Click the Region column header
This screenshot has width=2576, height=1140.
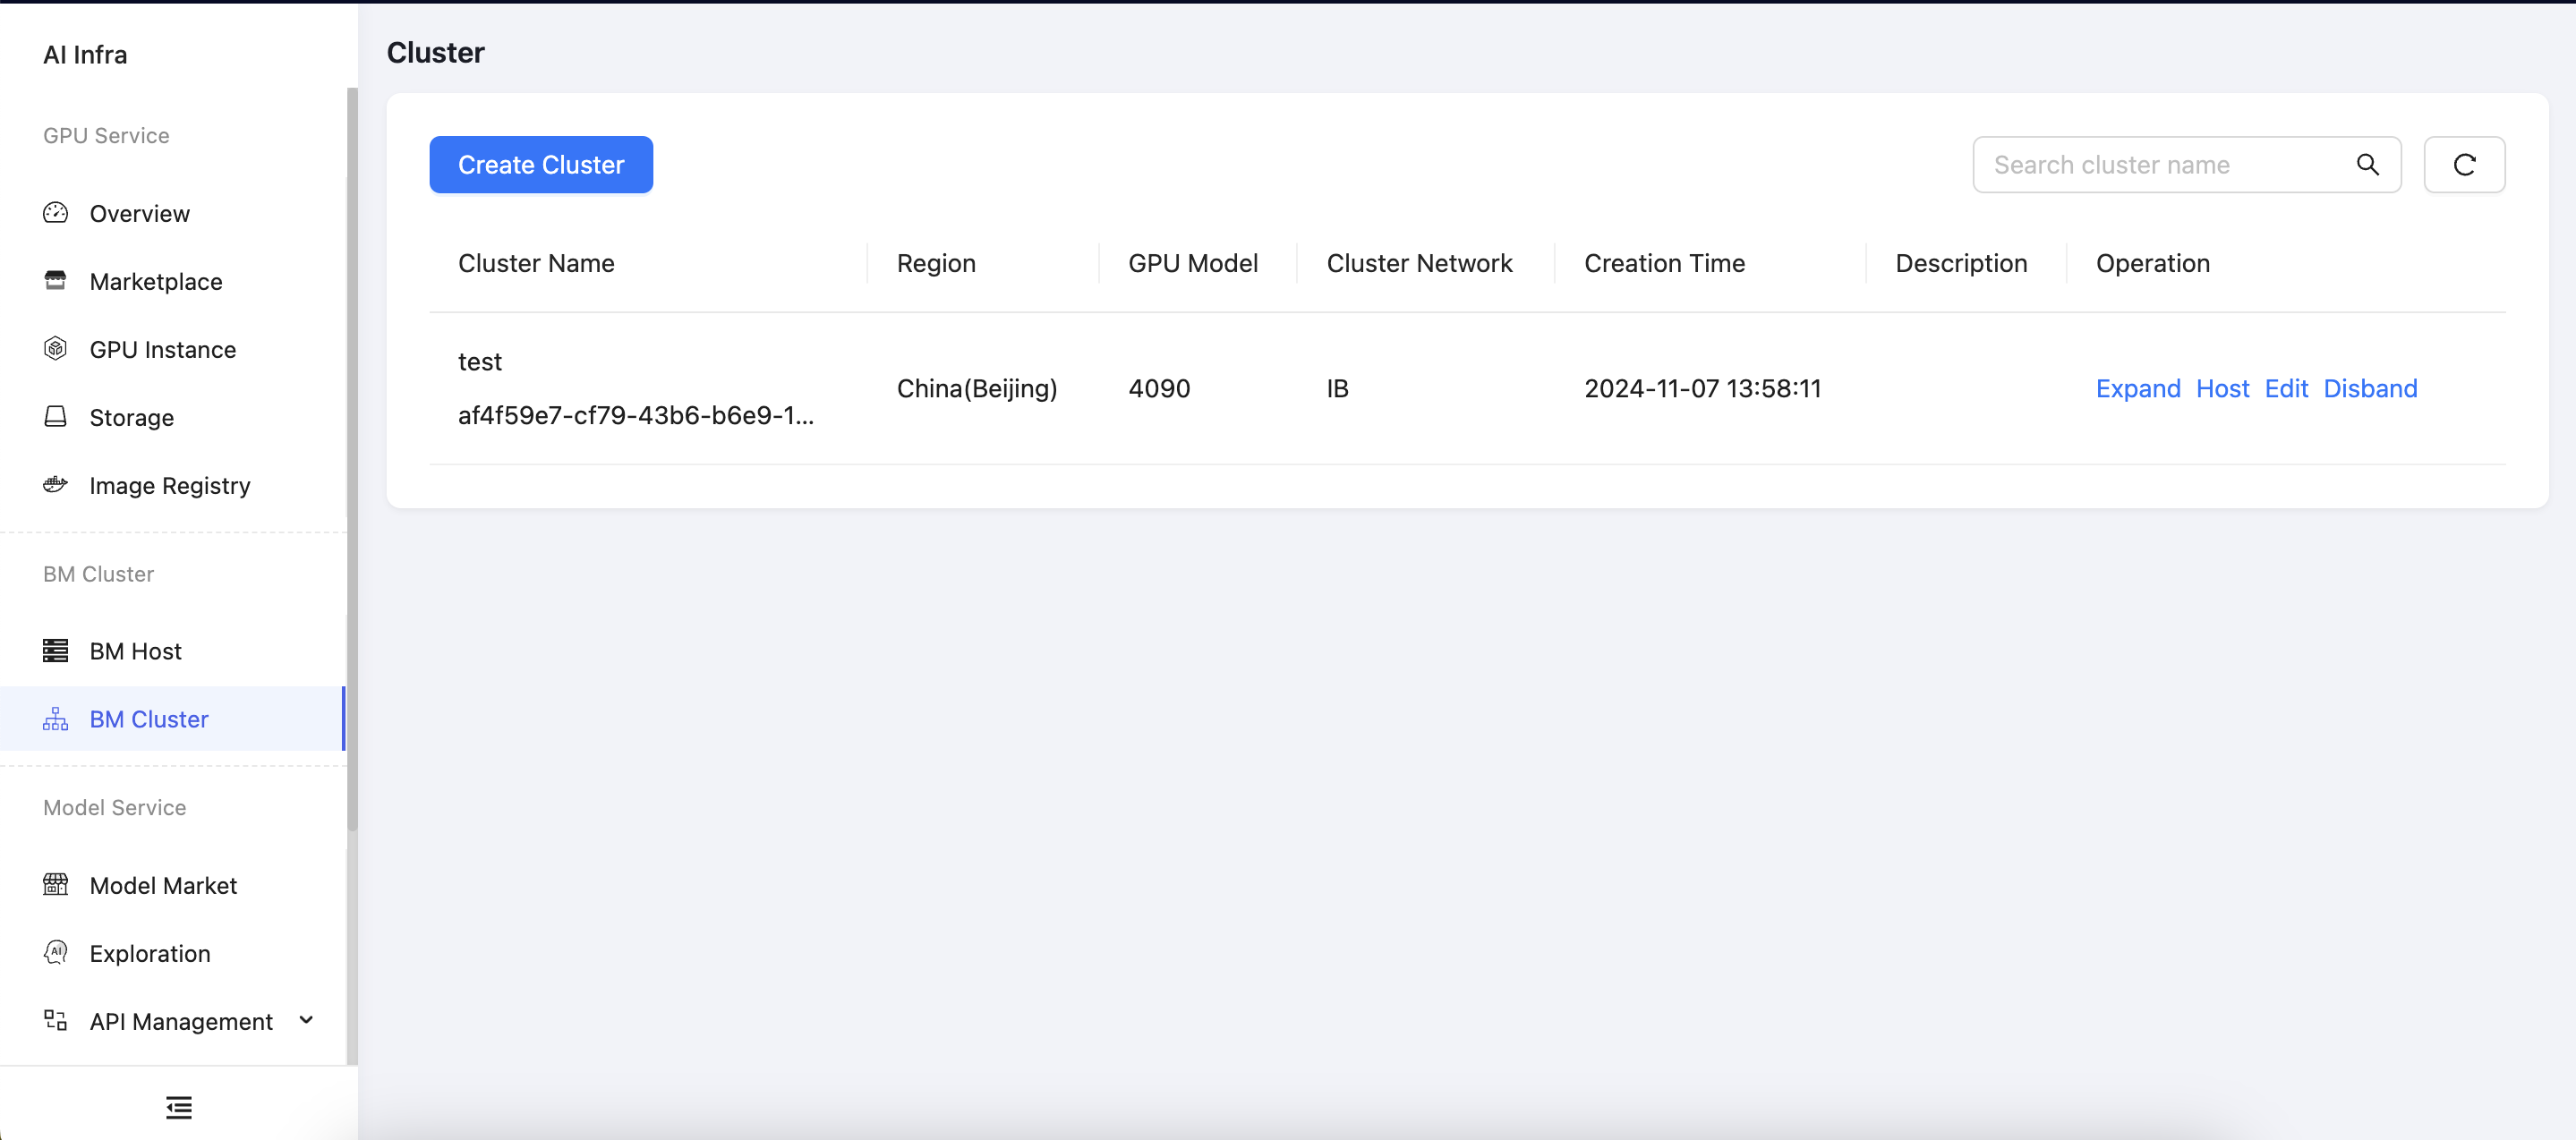click(936, 263)
